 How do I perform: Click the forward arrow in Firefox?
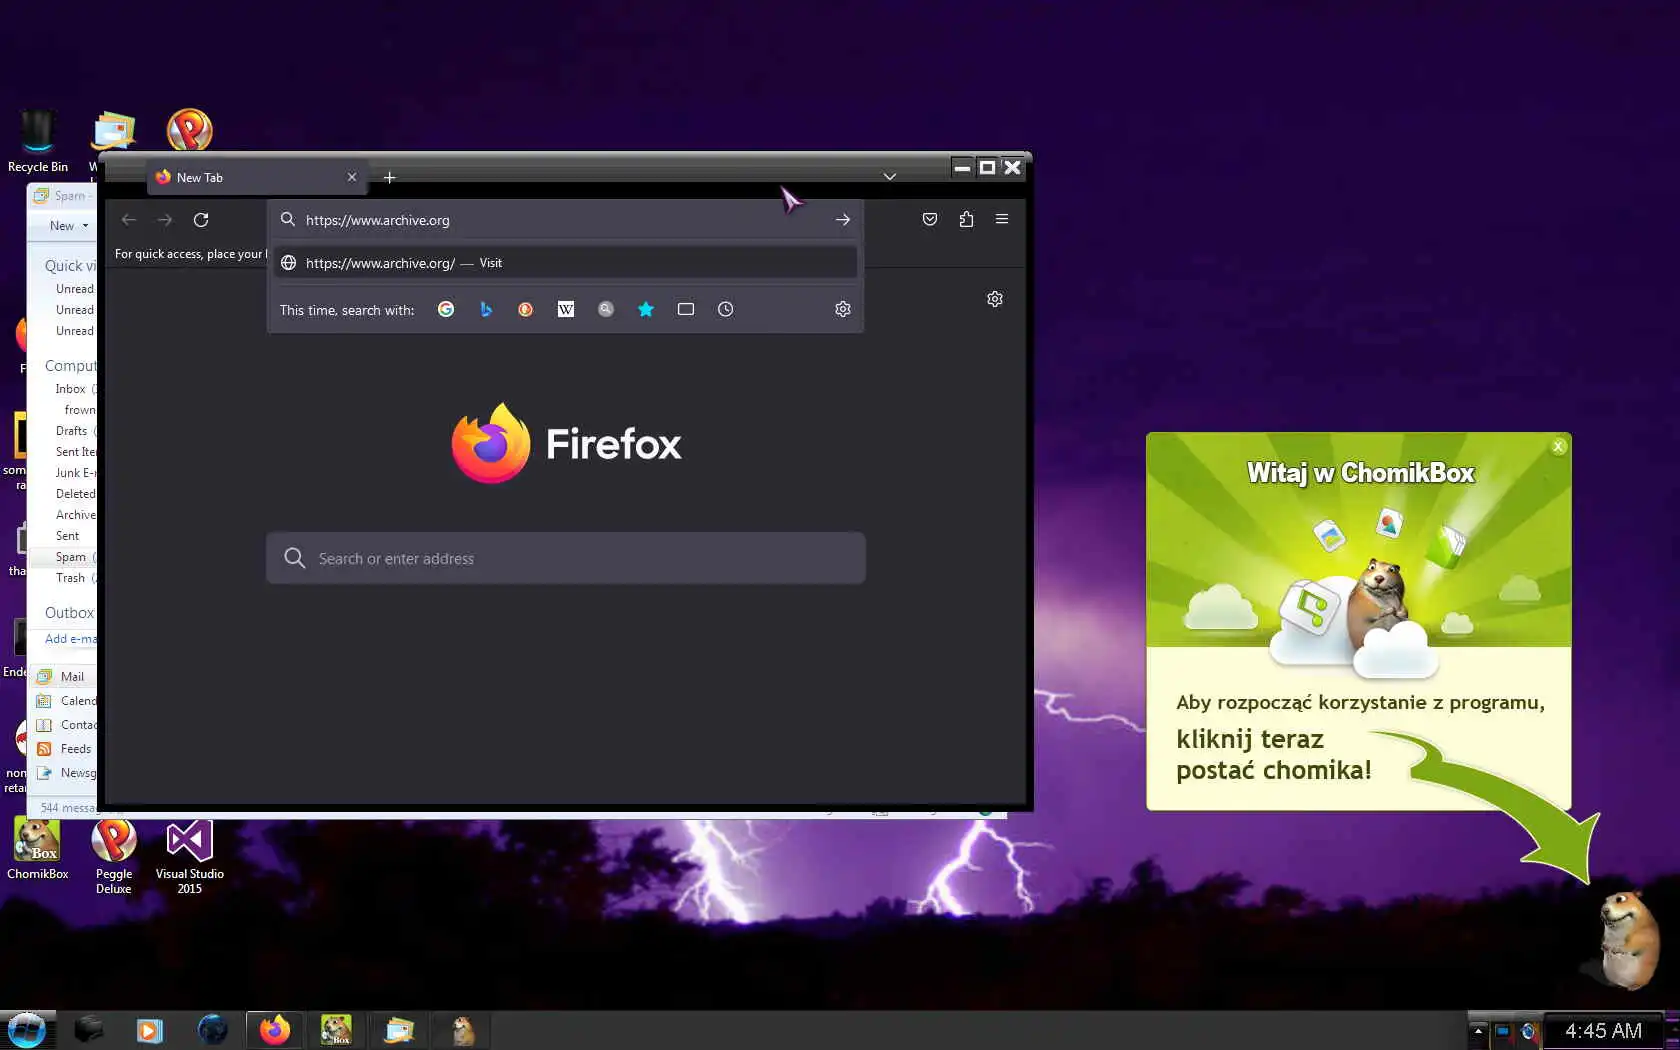pyautogui.click(x=165, y=220)
